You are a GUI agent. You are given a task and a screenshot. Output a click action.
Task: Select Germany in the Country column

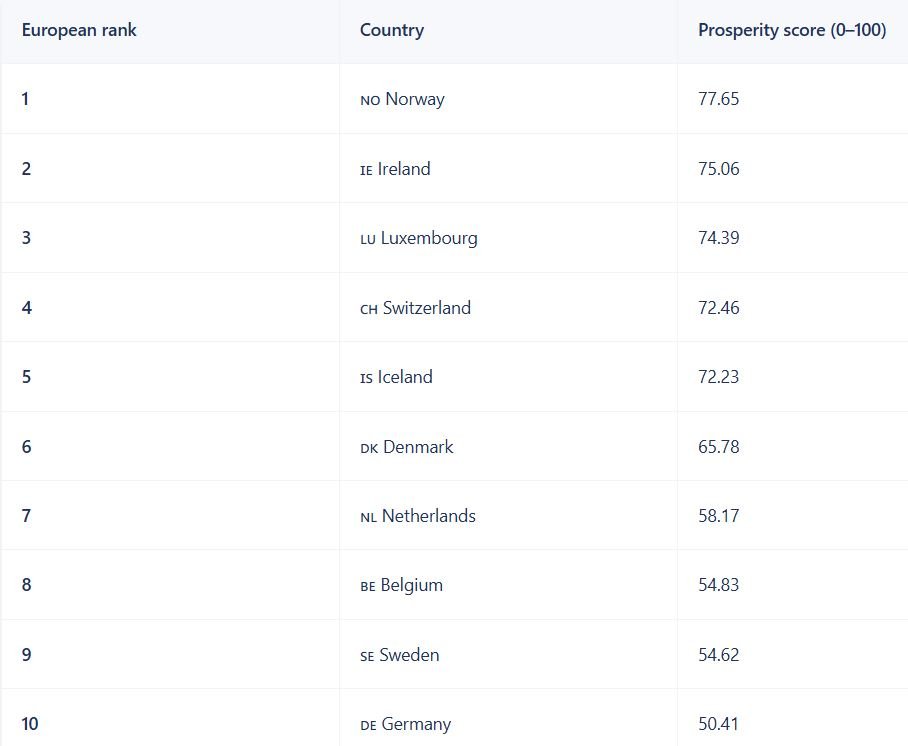click(406, 724)
